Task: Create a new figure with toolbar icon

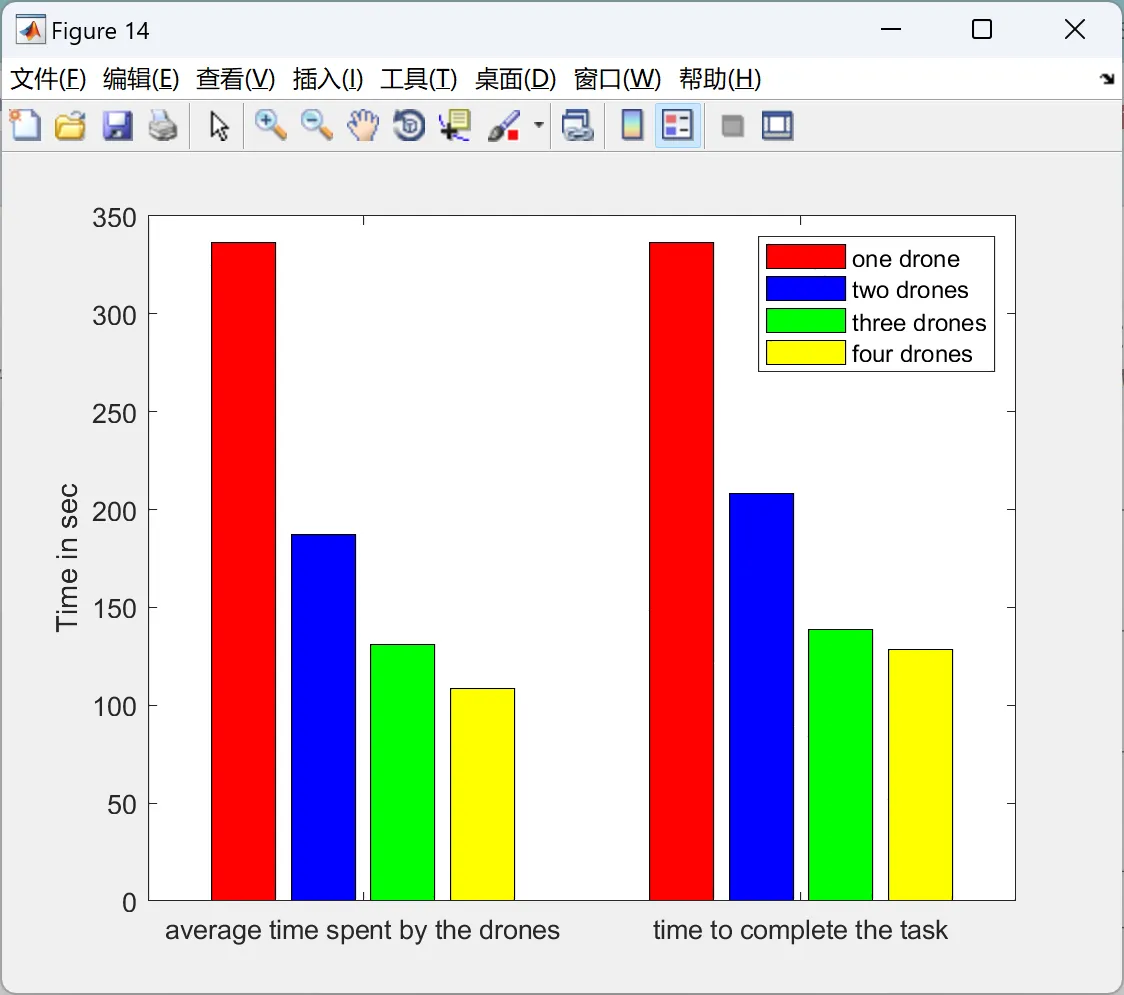Action: point(25,125)
